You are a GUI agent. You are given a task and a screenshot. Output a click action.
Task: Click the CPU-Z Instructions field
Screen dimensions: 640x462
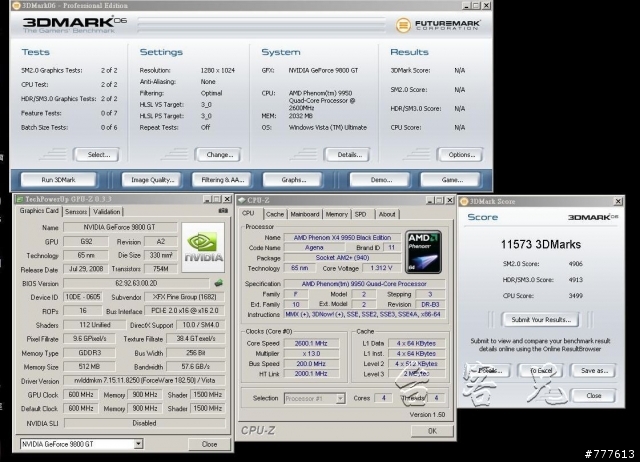pos(364,314)
